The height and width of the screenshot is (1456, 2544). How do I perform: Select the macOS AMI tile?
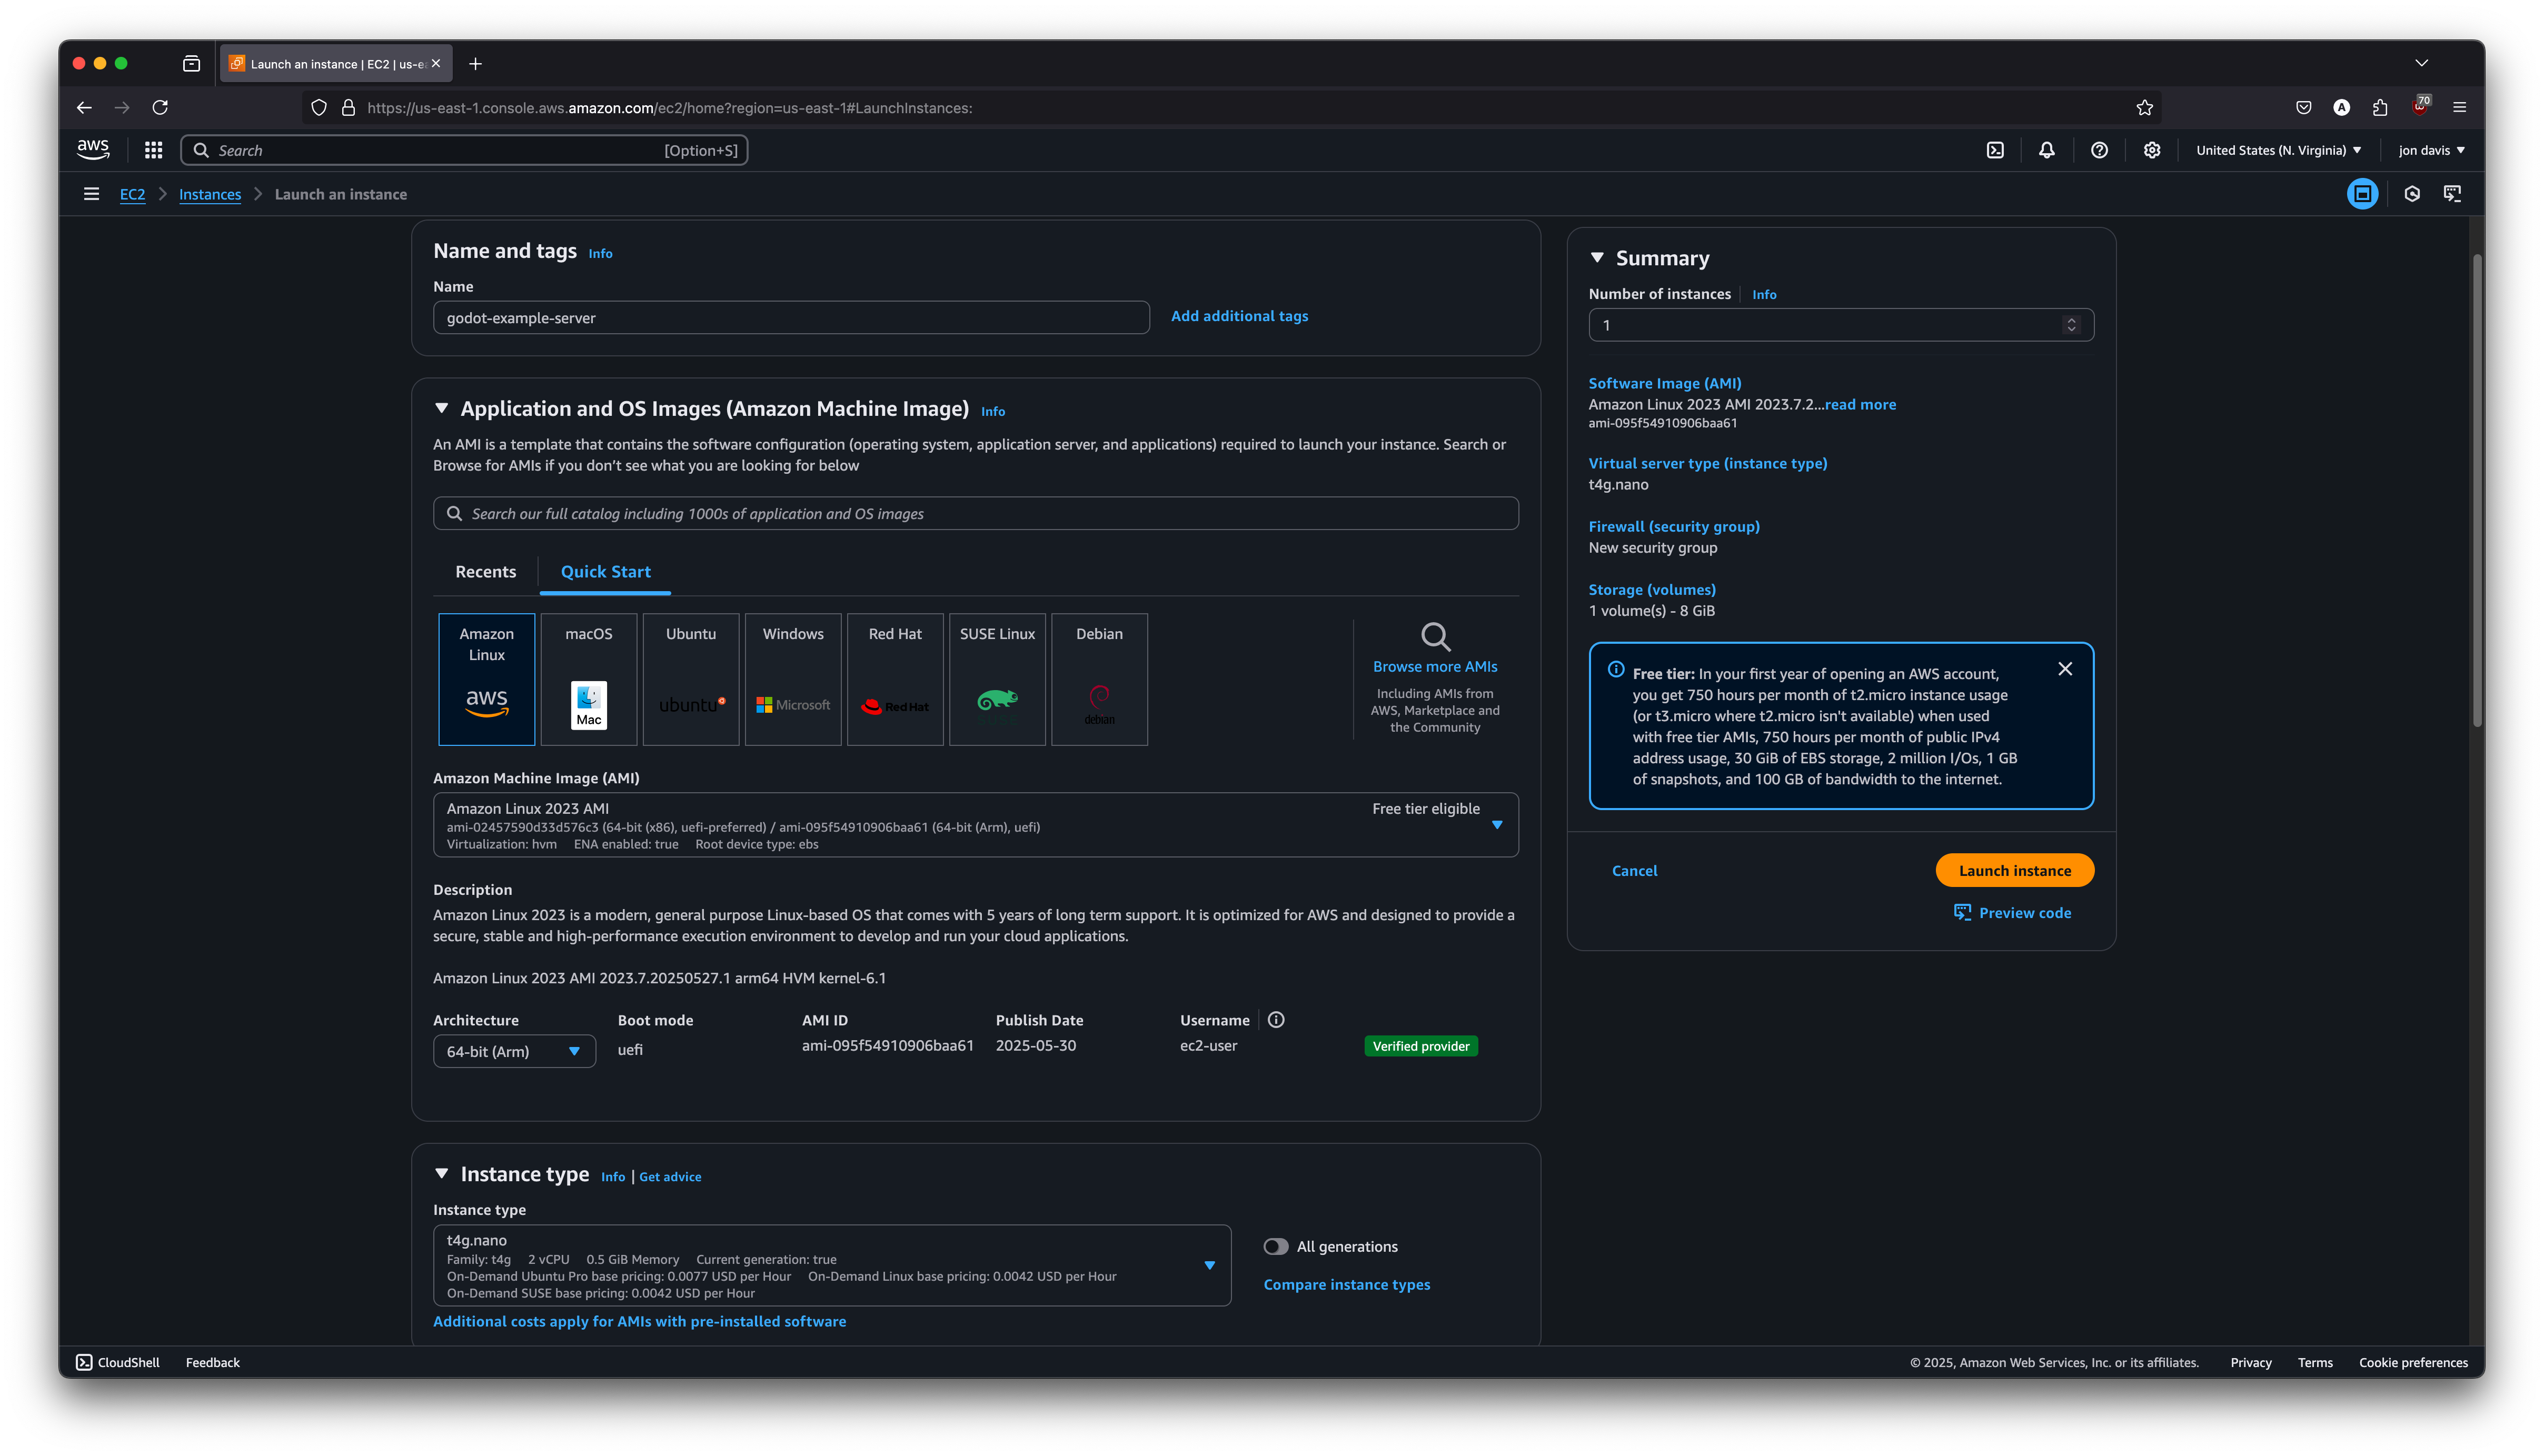click(589, 679)
